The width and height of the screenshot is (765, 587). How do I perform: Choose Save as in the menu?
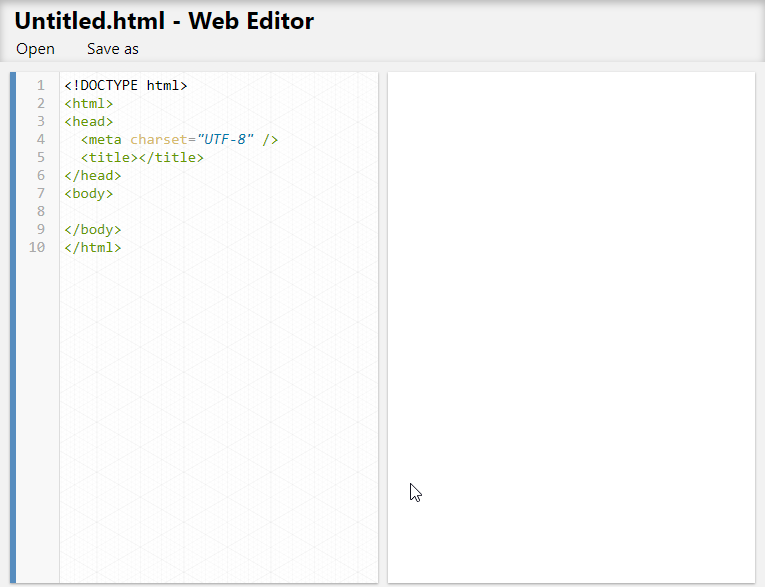[x=113, y=49]
